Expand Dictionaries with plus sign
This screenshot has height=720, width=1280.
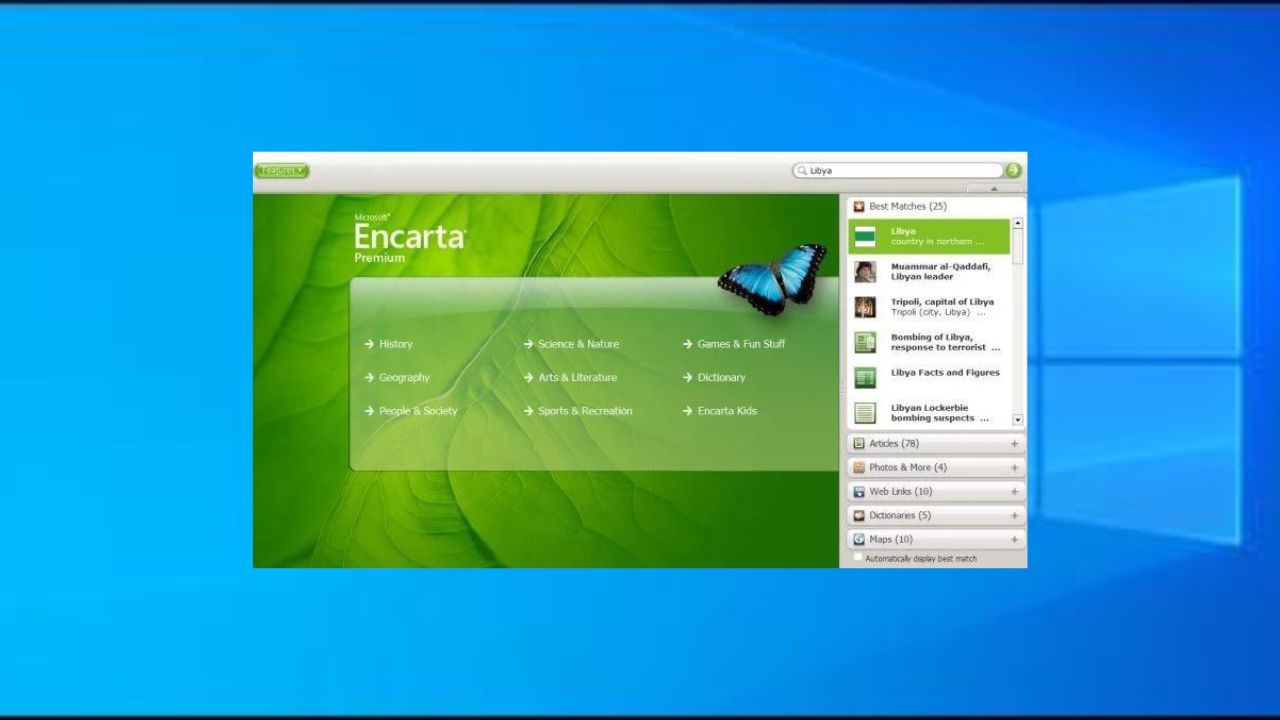[1014, 515]
